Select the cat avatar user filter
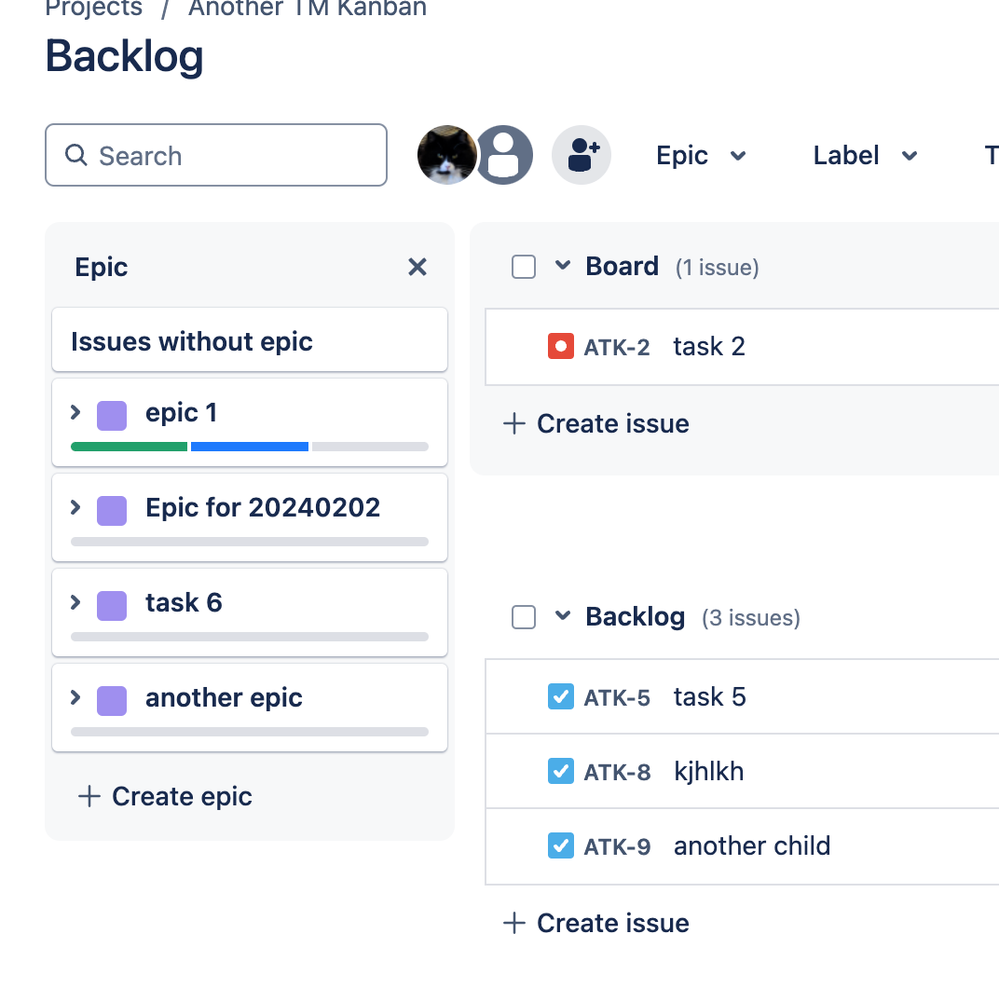 (447, 155)
